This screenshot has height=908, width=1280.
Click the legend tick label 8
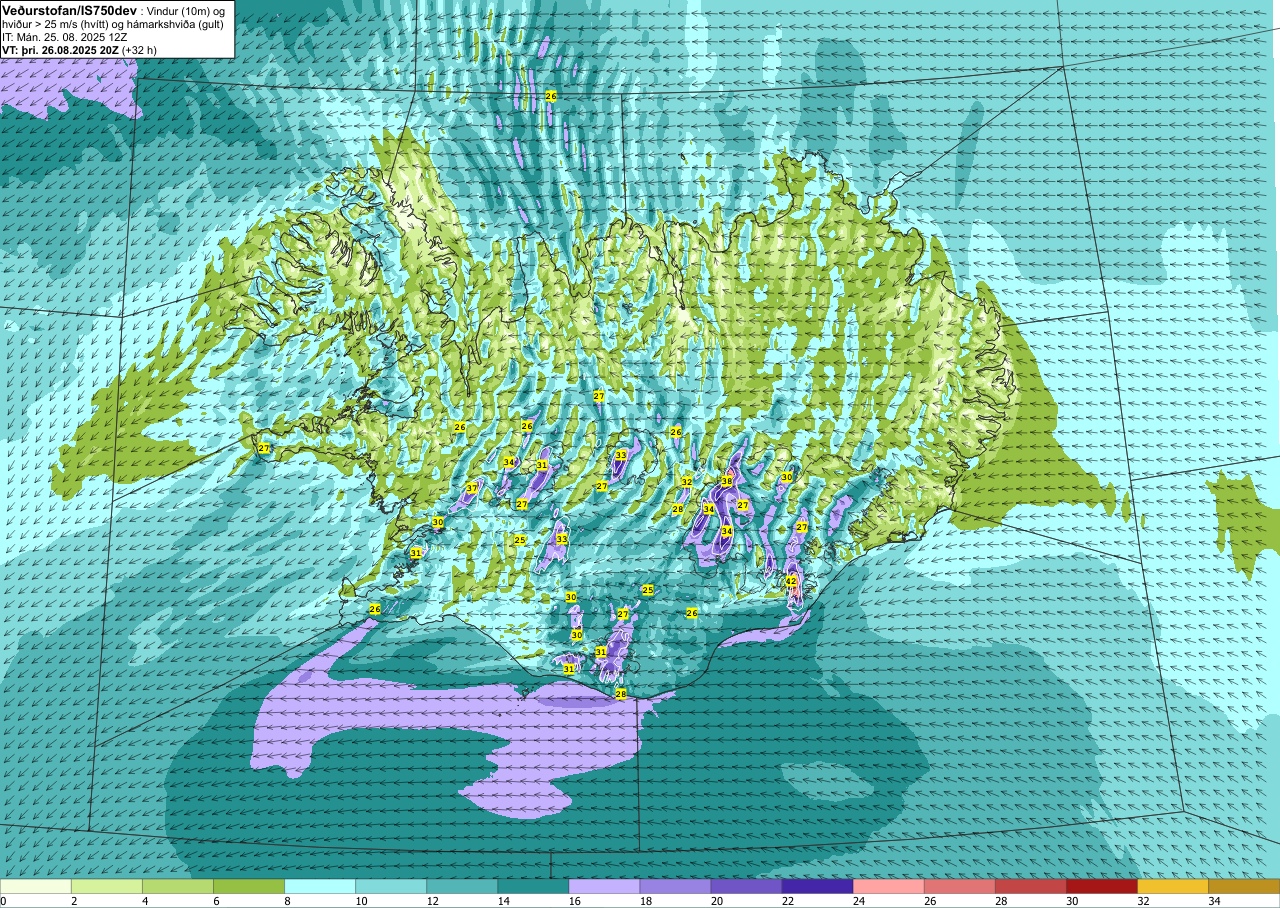(x=285, y=901)
